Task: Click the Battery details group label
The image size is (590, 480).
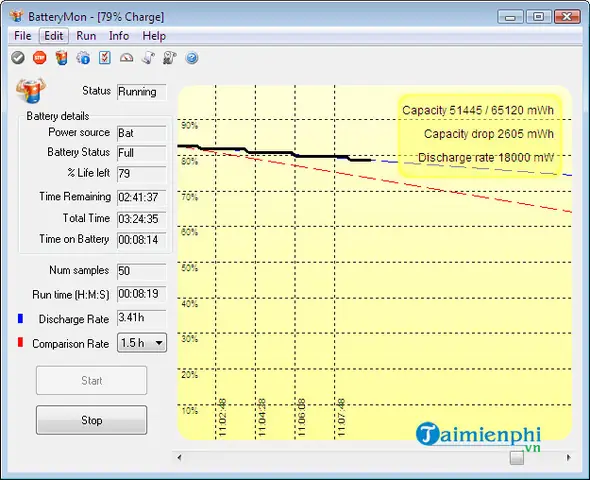Action: (x=58, y=116)
